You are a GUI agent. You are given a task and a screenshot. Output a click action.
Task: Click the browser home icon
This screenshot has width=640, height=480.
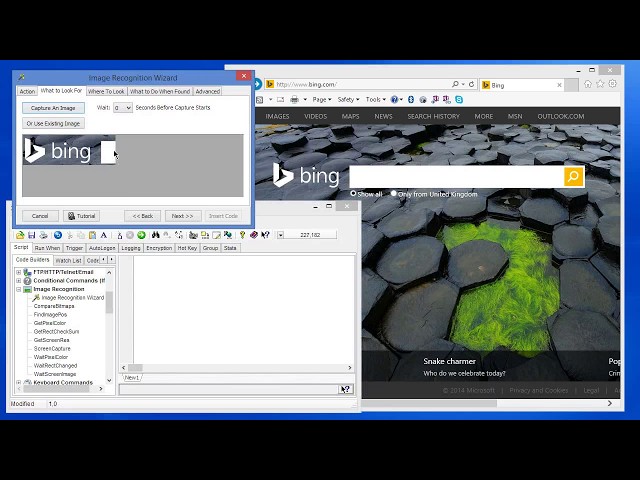[x=587, y=84]
